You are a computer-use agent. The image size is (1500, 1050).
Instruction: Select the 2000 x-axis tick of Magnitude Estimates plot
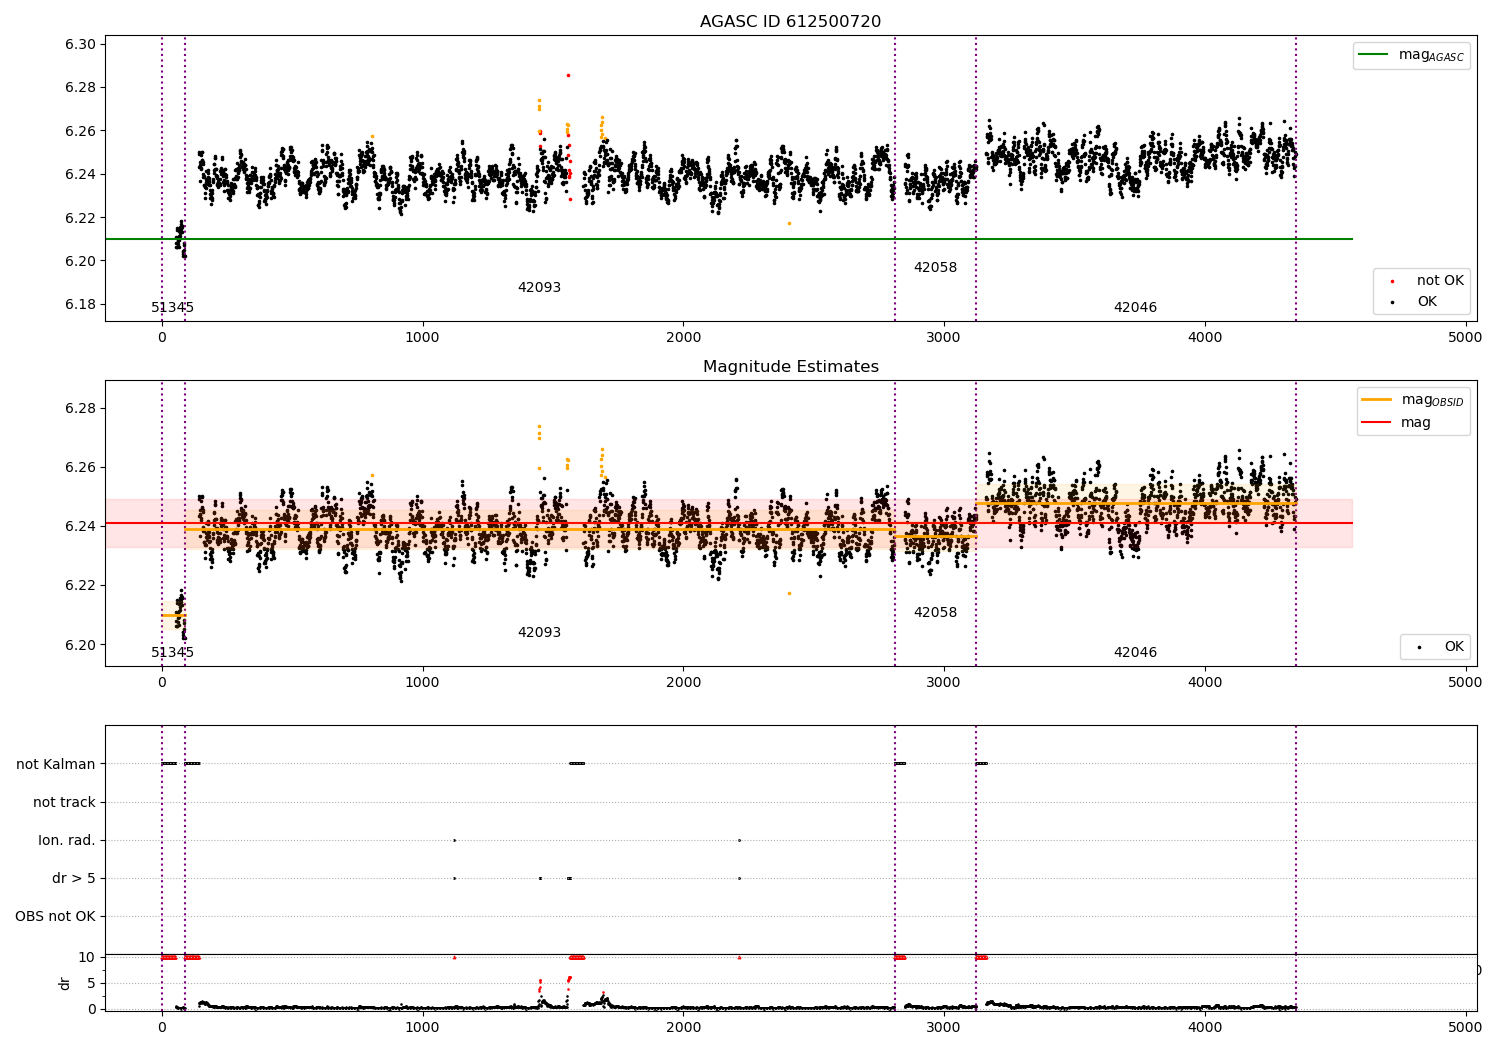pyautogui.click(x=683, y=683)
